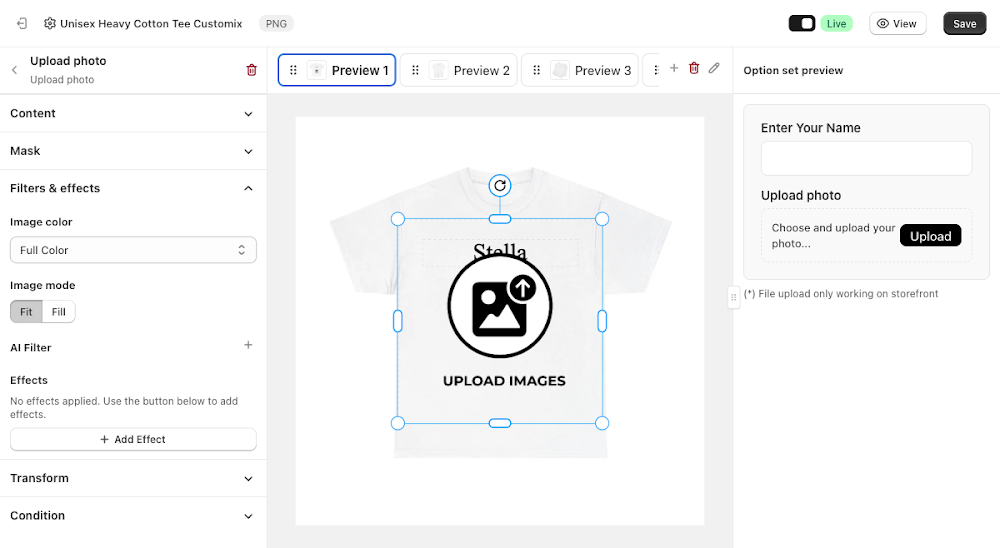Expand the Mask section
Image resolution: width=1000 pixels, height=548 pixels.
coord(133,151)
